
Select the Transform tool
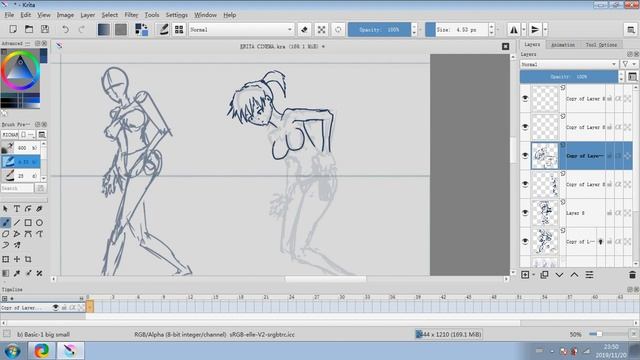[5, 259]
